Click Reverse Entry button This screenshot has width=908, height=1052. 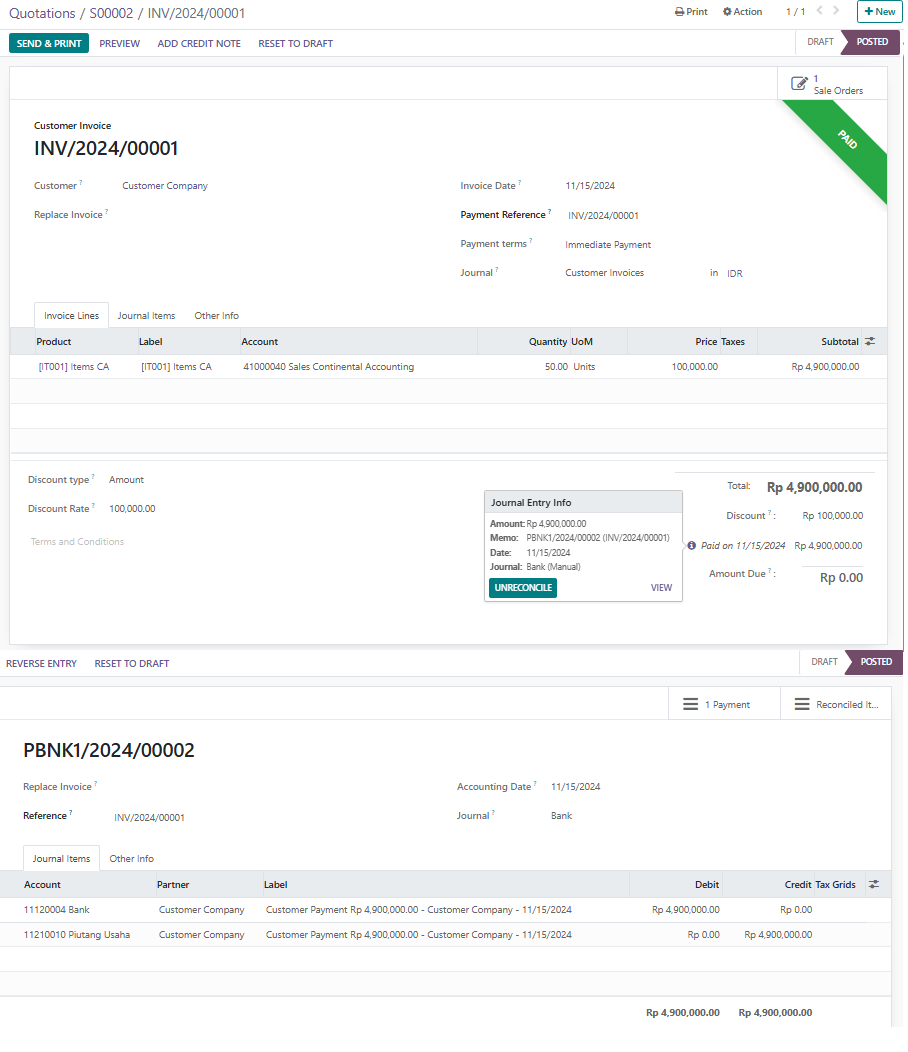click(41, 663)
